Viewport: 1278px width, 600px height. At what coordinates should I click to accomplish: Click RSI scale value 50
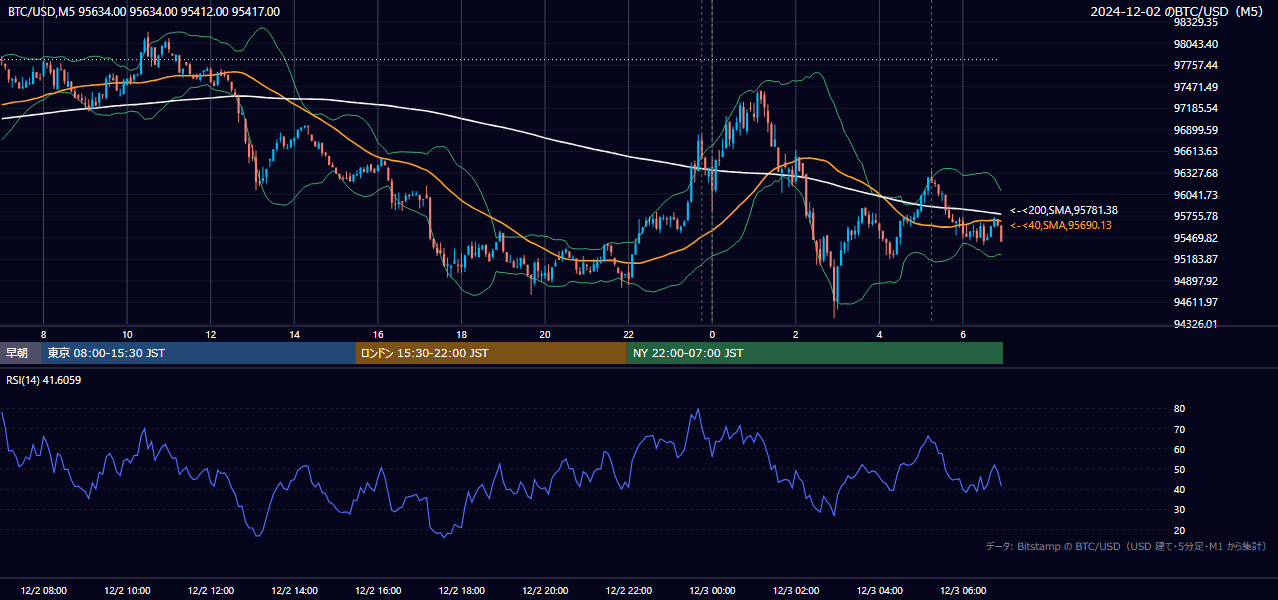tap(1180, 469)
